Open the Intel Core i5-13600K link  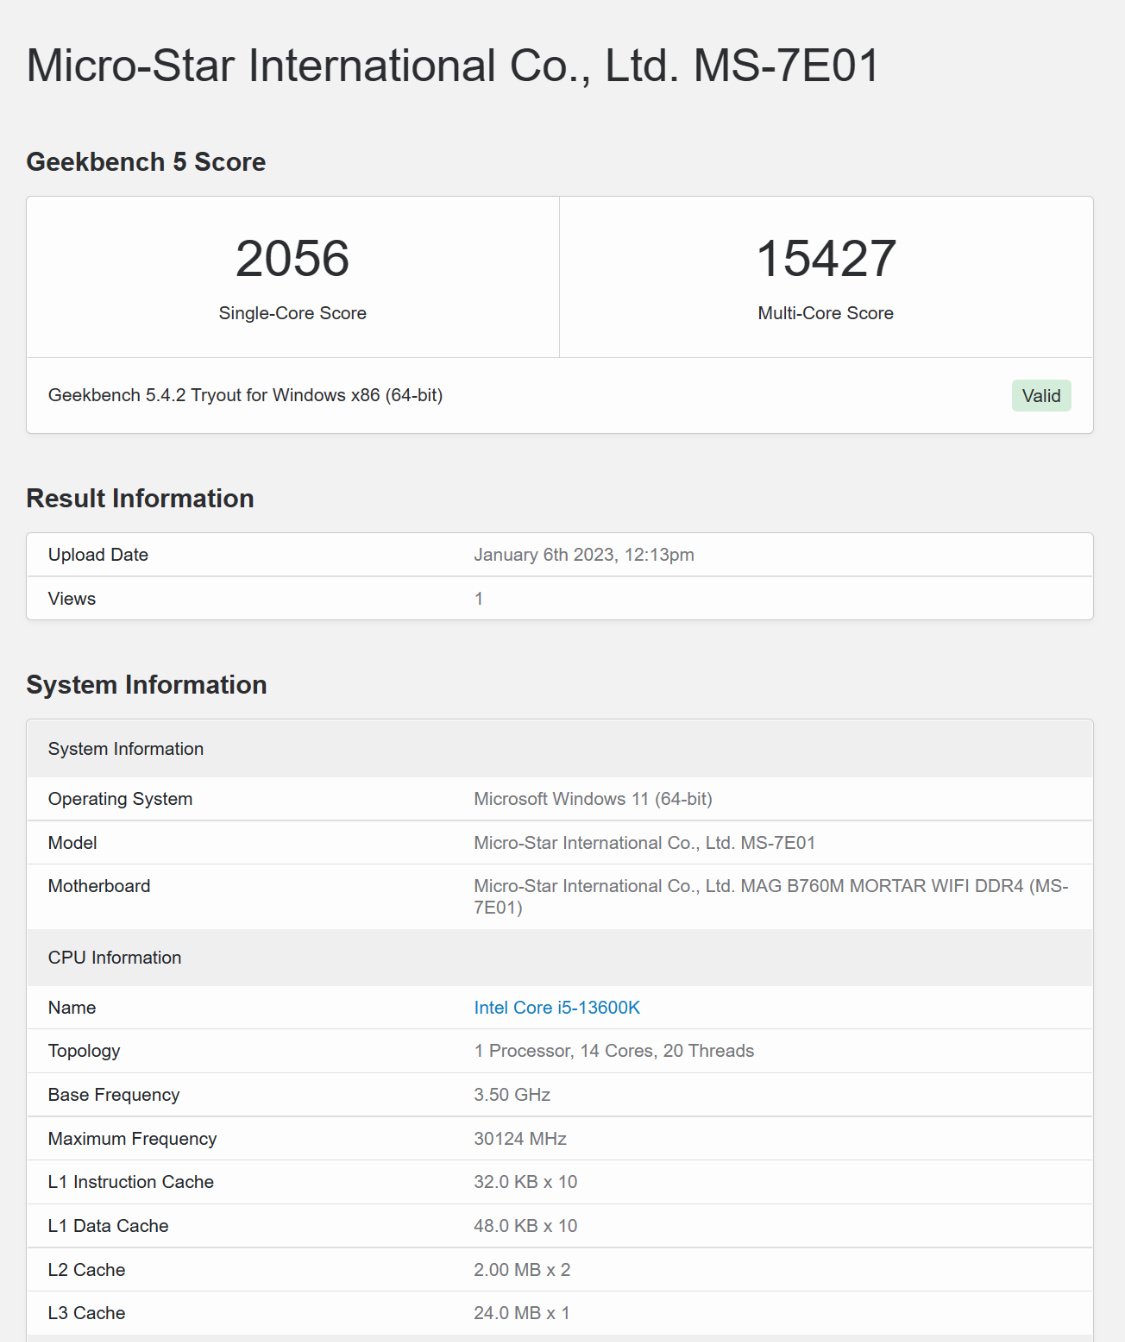tap(556, 1007)
